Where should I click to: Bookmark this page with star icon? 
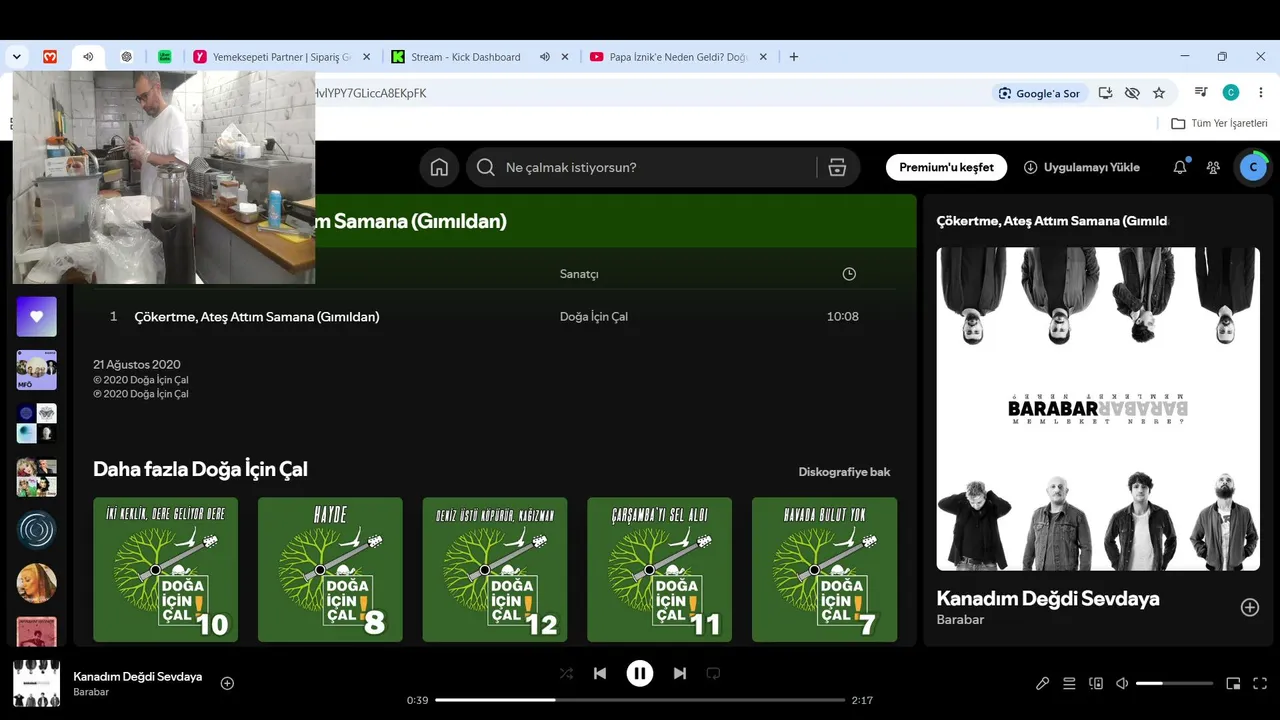point(1159,93)
